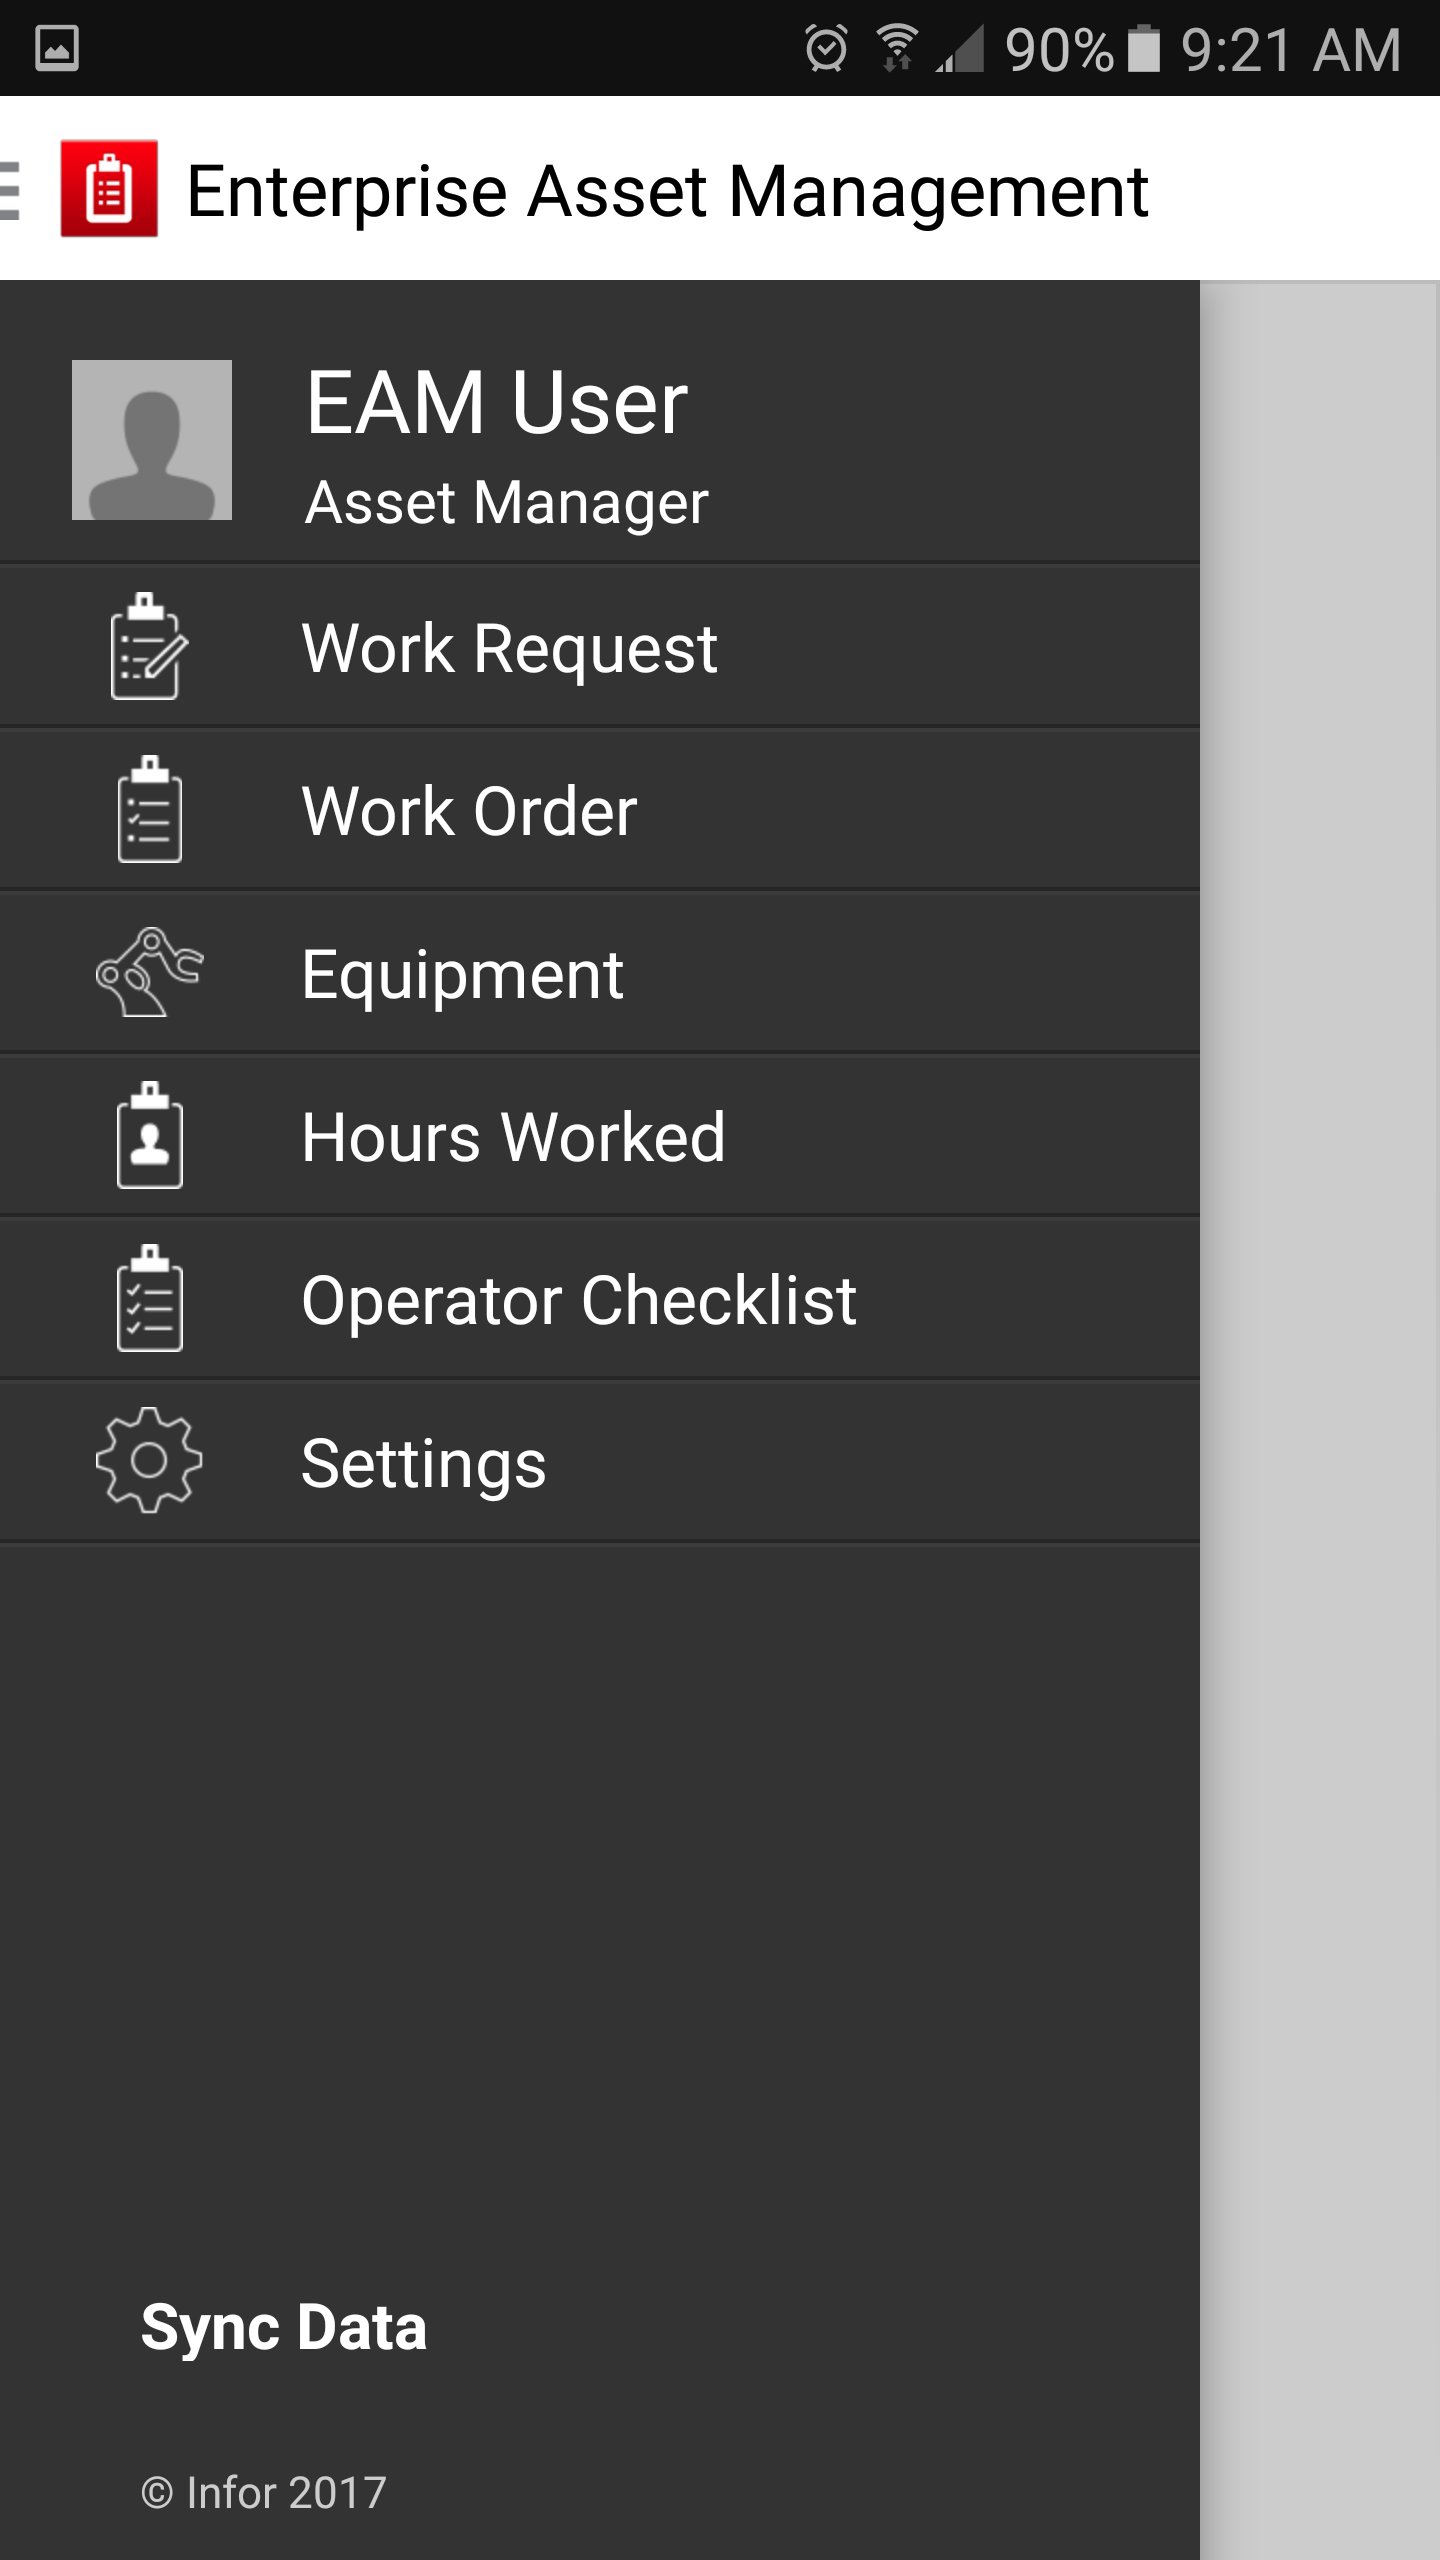The width and height of the screenshot is (1440, 2560).
Task: Tap the alarm icon in status bar
Action: click(x=826, y=48)
